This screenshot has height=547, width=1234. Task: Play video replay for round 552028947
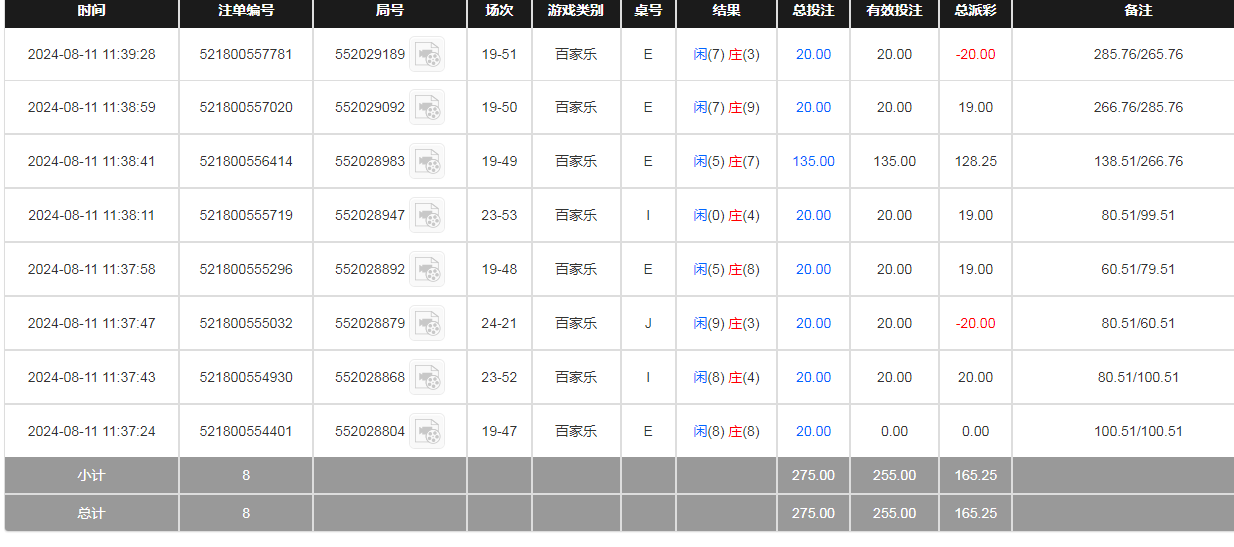(427, 216)
